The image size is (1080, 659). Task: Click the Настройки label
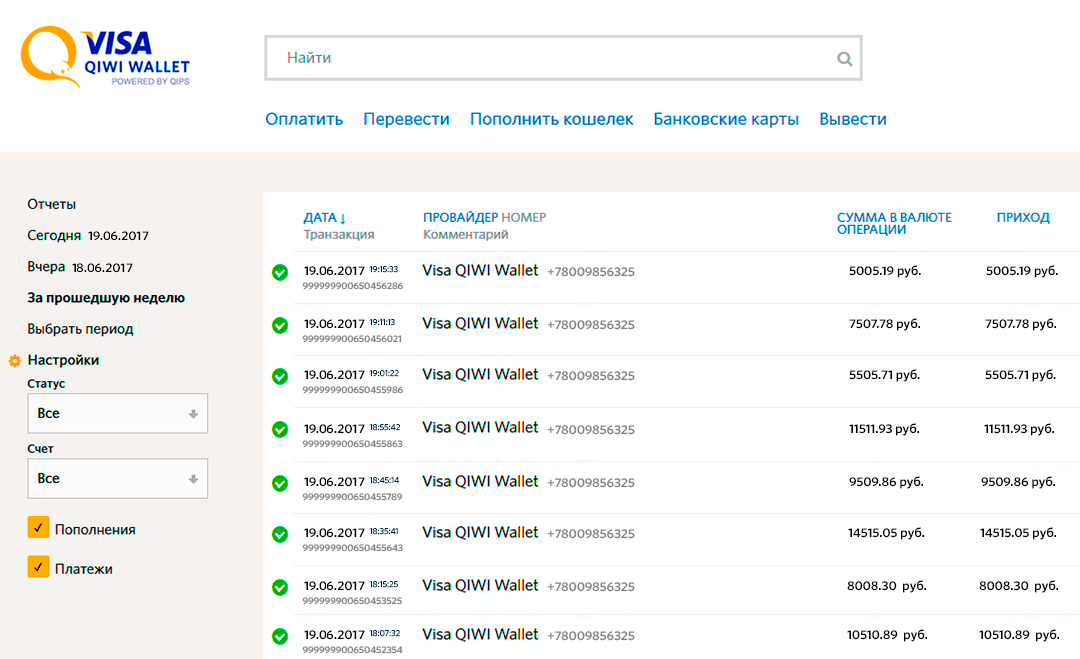(x=63, y=360)
